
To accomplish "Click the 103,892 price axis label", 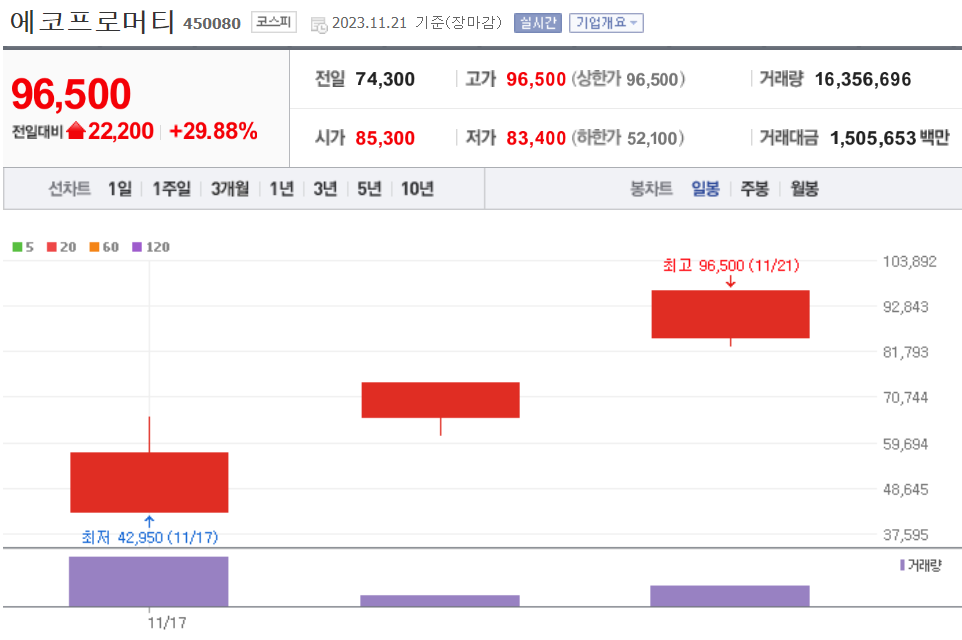I will pos(910,261).
